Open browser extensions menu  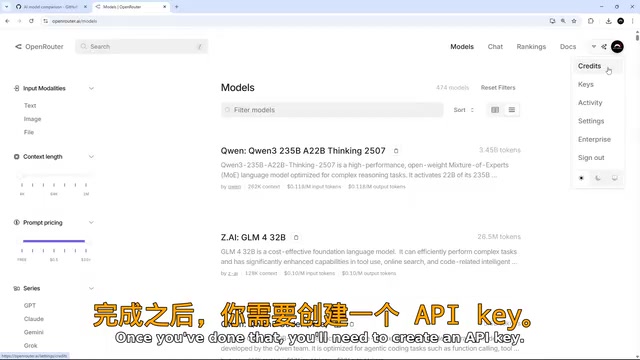591,21
